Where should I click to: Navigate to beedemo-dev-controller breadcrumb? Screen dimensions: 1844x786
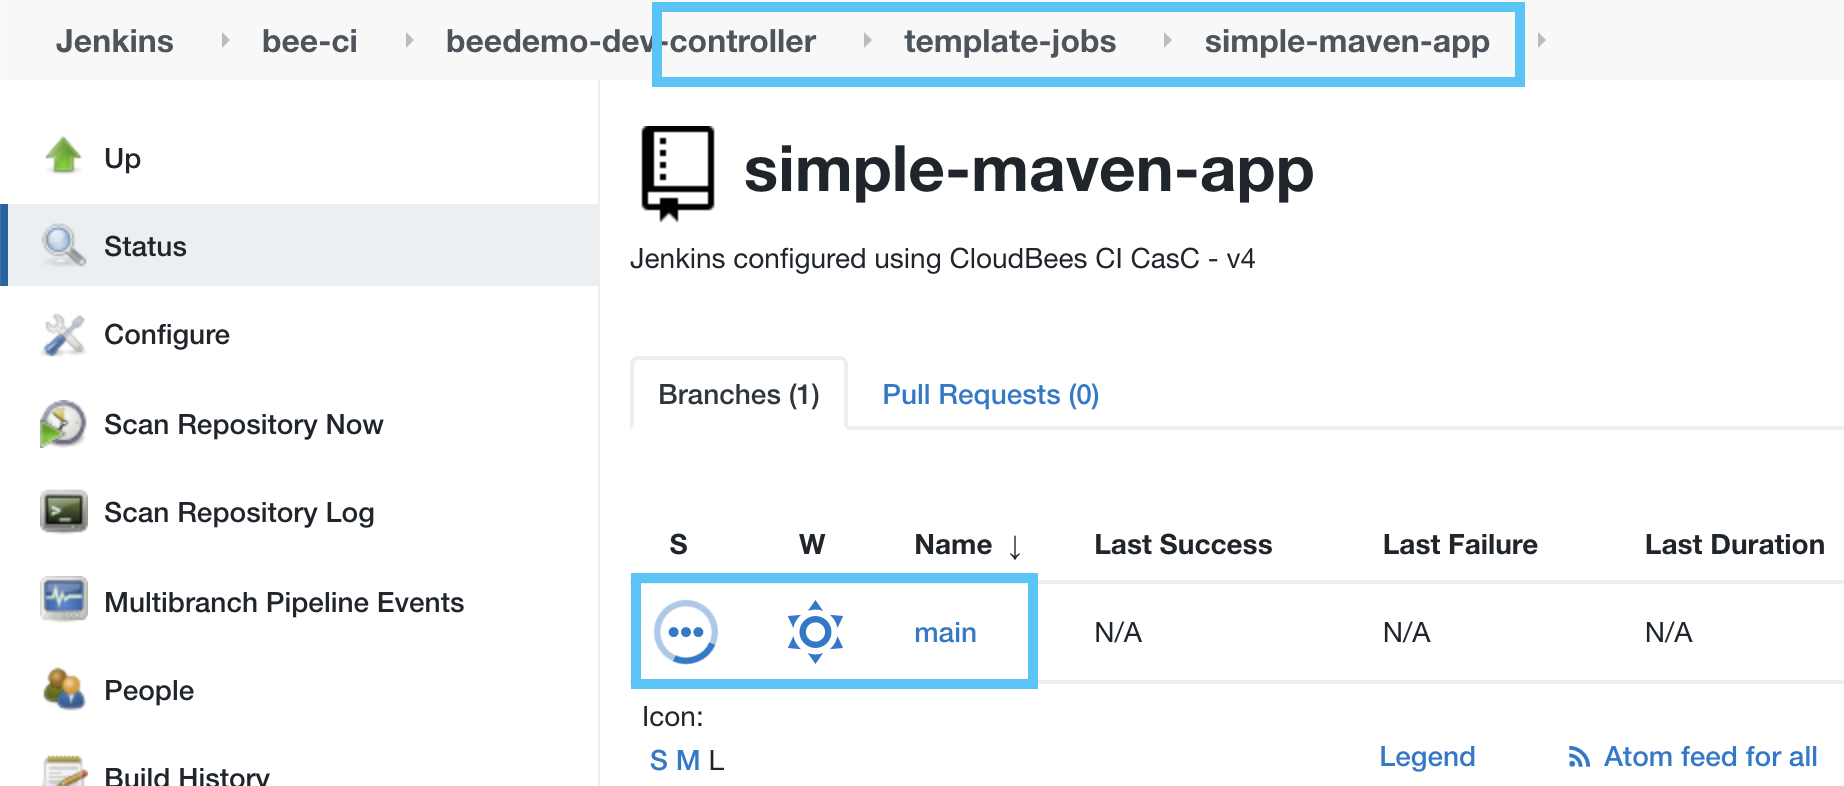(x=631, y=41)
